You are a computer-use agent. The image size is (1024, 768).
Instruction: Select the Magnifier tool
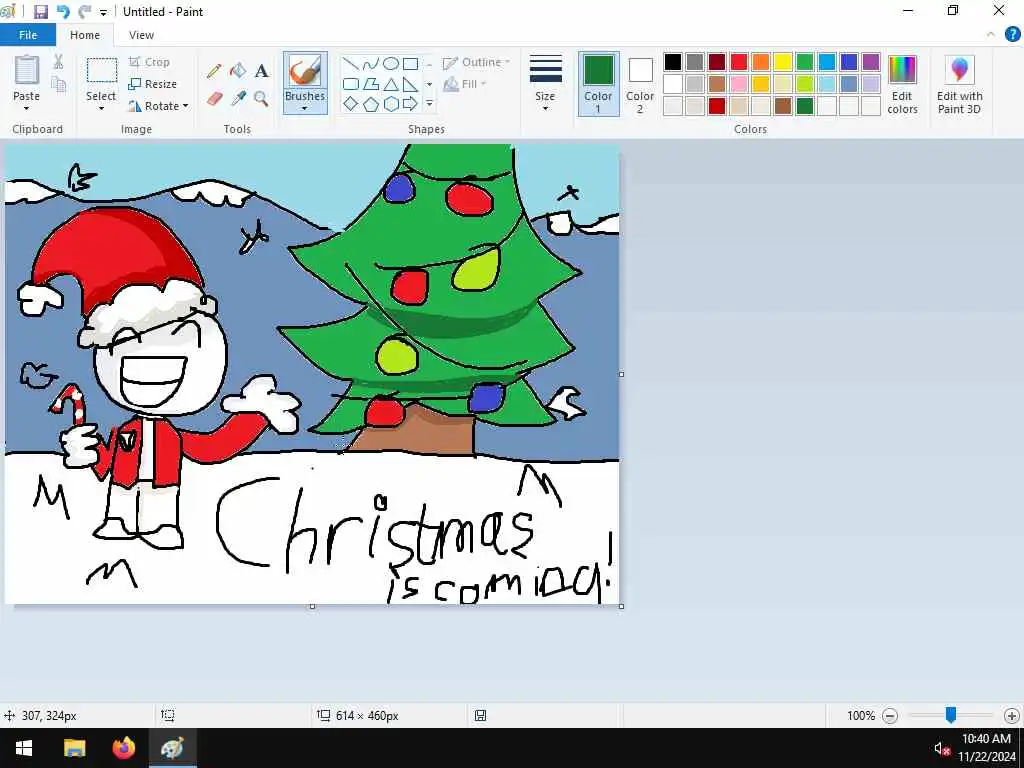(261, 99)
